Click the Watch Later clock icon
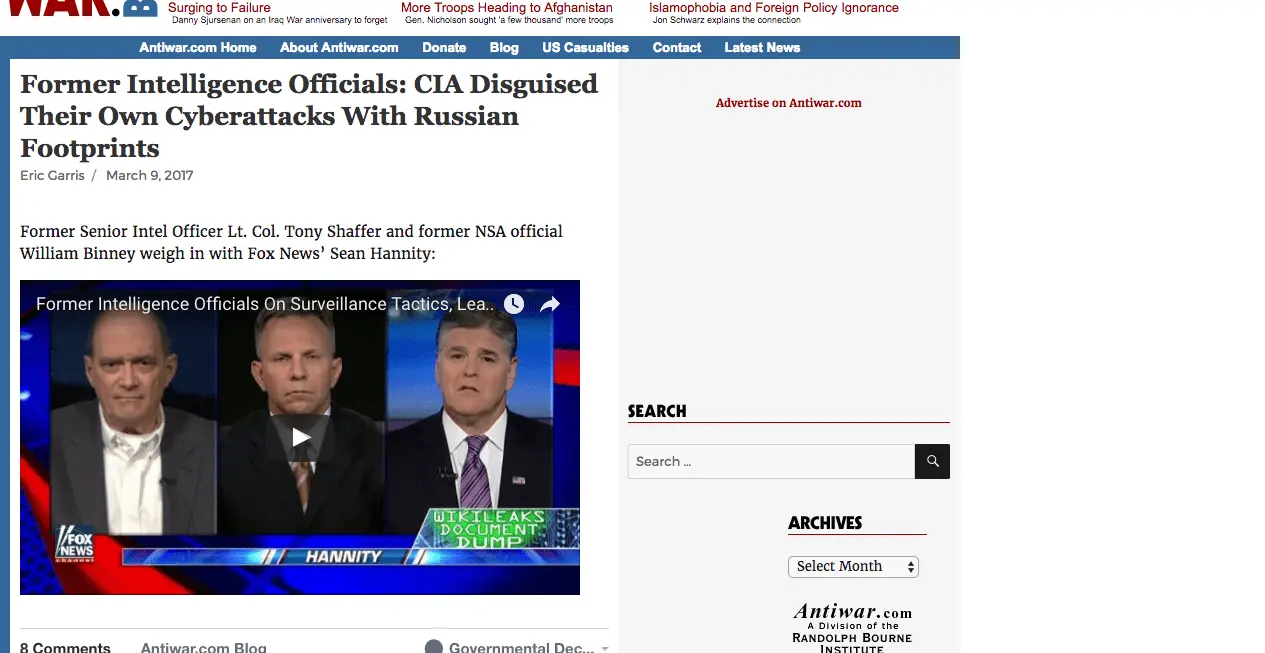This screenshot has width=1265, height=653. click(514, 304)
